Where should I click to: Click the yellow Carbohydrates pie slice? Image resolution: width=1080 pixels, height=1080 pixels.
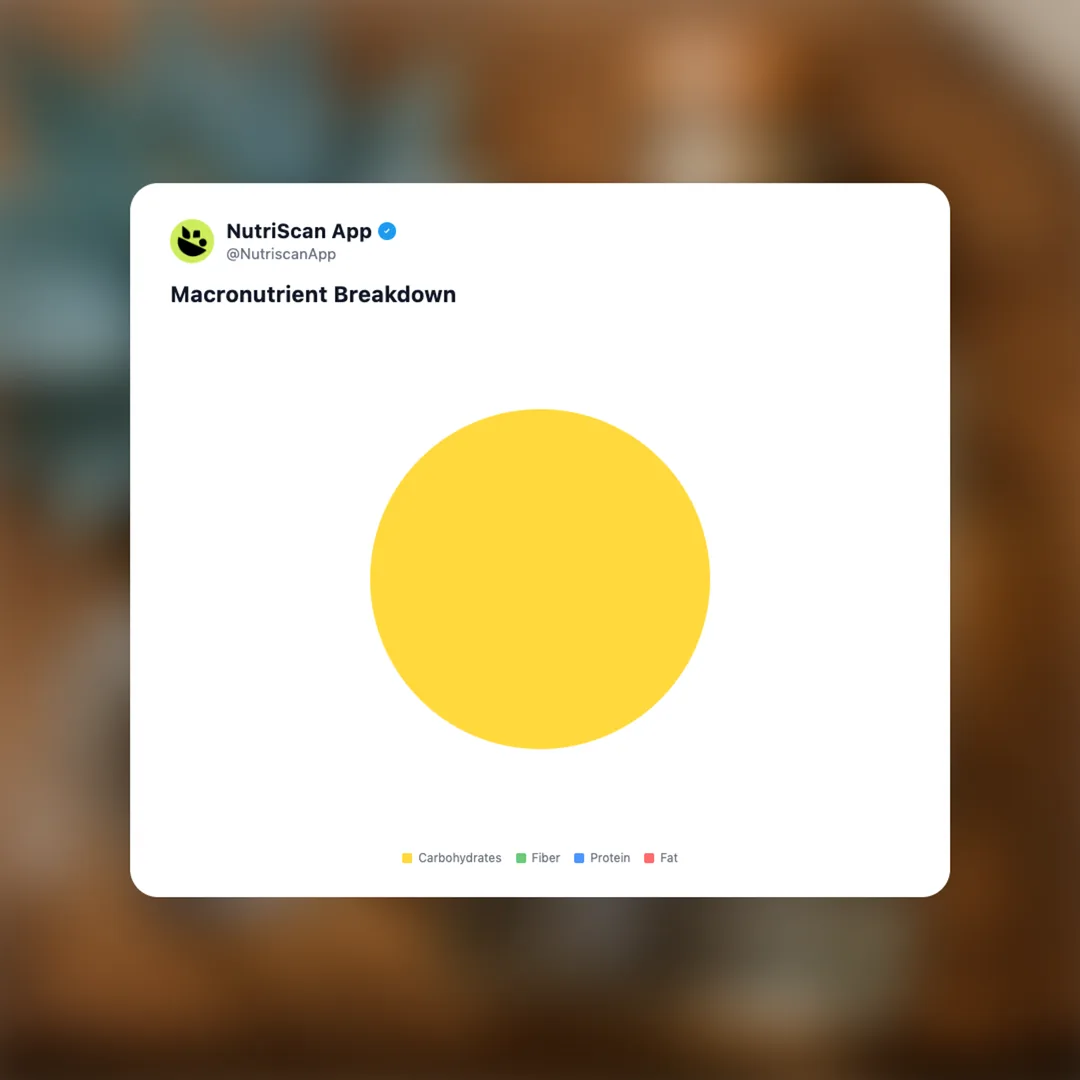(540, 579)
